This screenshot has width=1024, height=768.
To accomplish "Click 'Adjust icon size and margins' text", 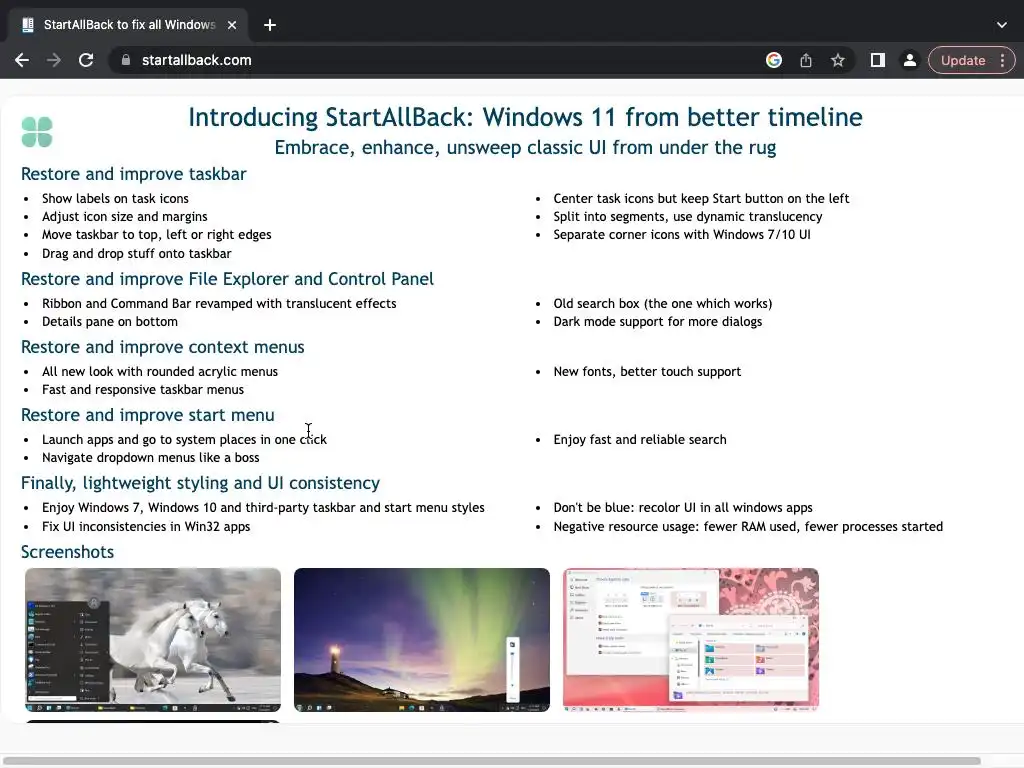I will click(x=125, y=217).
